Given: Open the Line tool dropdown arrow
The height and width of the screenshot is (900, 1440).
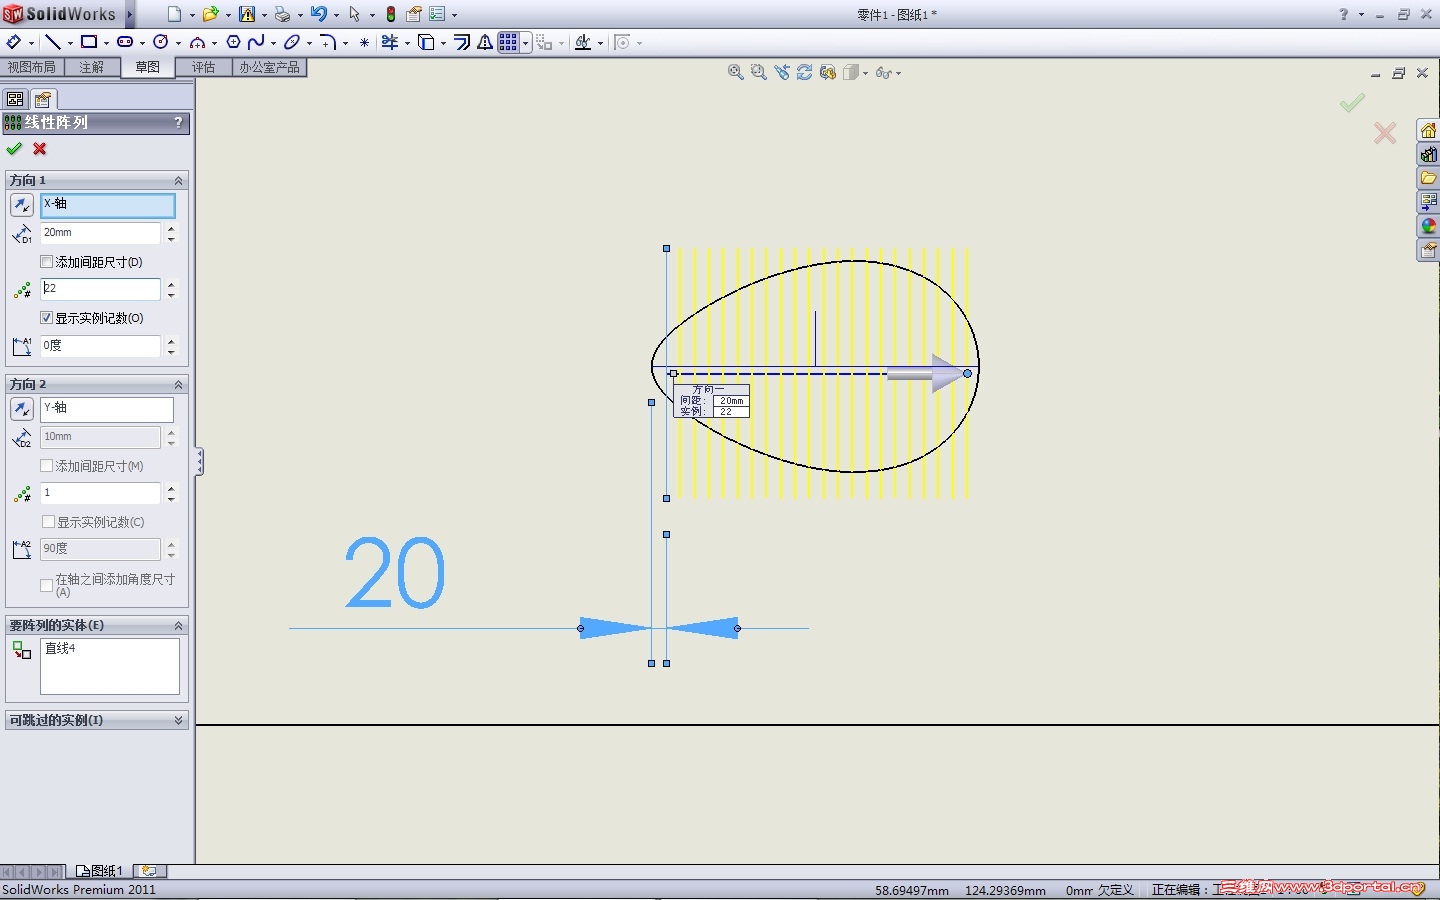Looking at the screenshot, I should click(x=70, y=43).
